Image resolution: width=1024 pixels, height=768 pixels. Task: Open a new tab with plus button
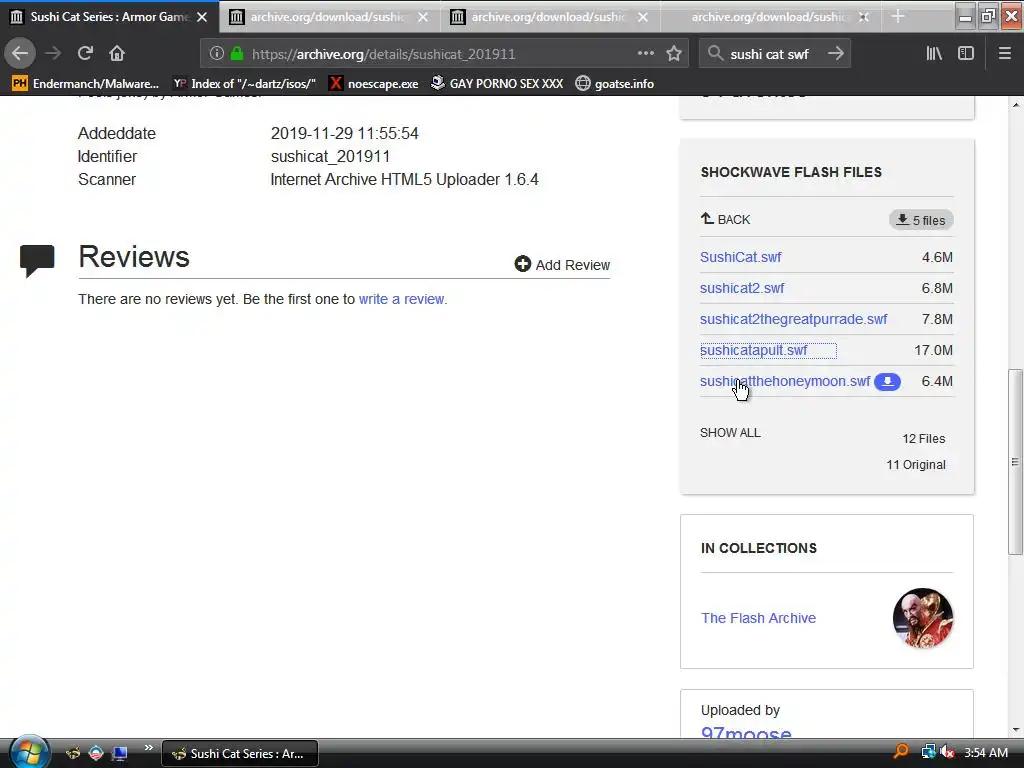point(898,16)
